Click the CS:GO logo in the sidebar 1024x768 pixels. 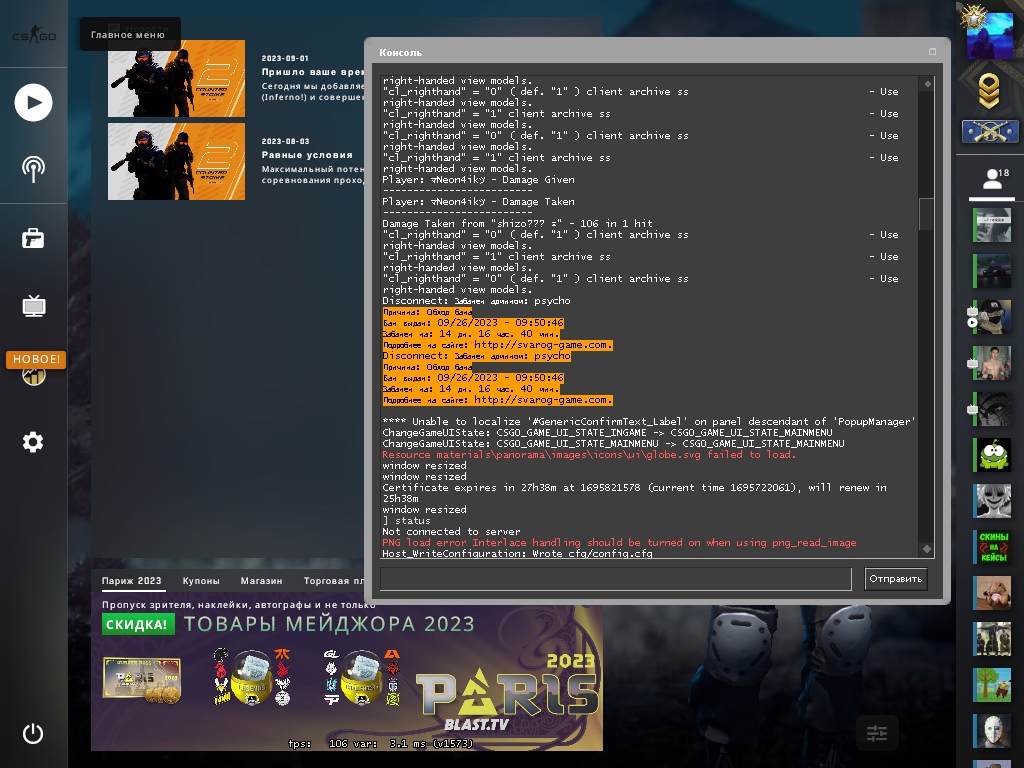coord(34,34)
